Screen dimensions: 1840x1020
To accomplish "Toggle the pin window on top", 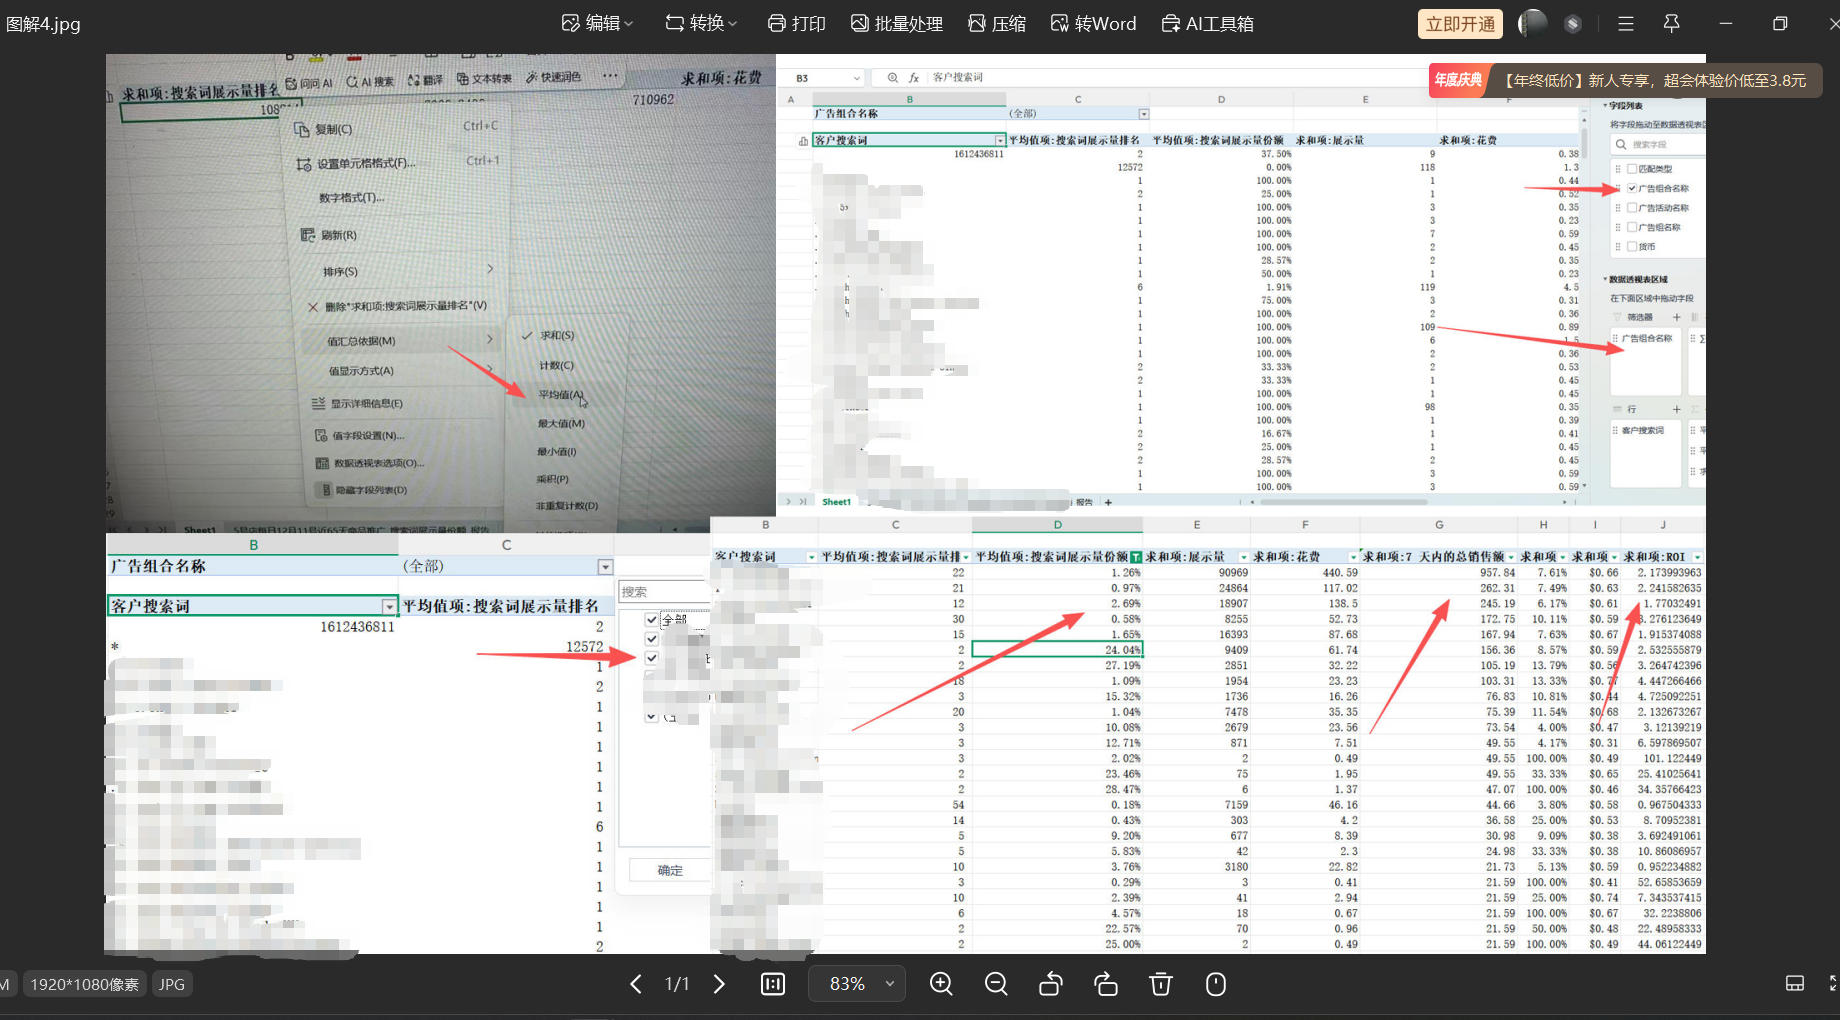I will [1671, 23].
